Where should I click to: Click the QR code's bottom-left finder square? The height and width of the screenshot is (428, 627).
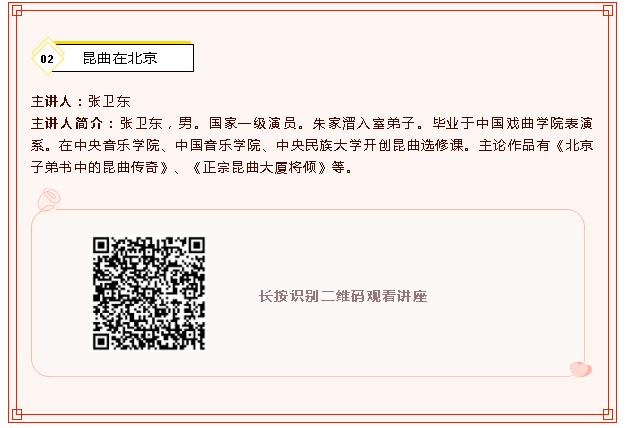tap(101, 341)
